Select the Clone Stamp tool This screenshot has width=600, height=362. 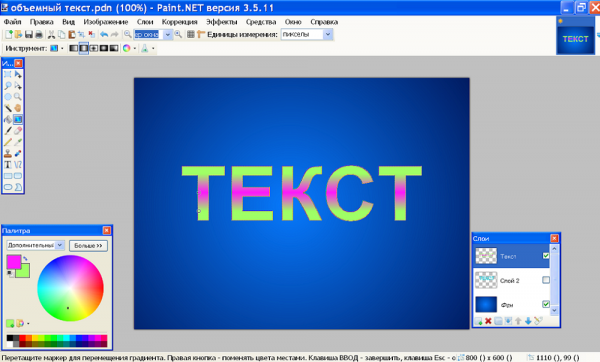coord(8,153)
